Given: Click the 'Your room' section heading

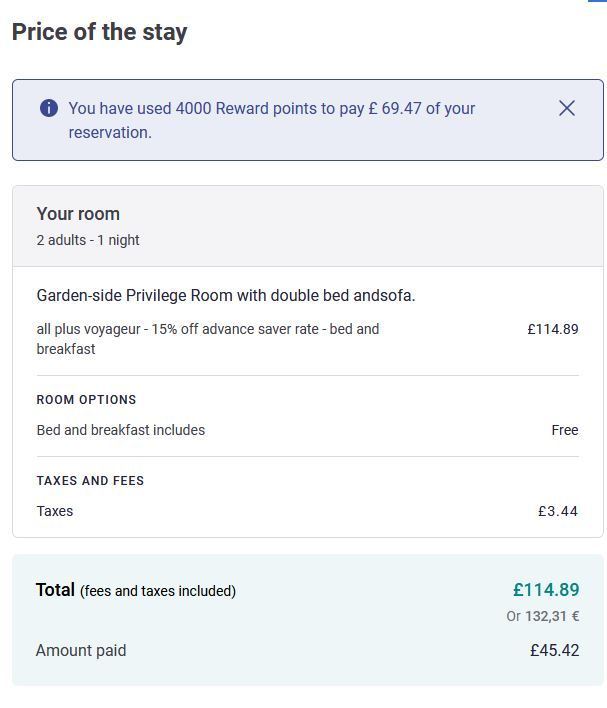Looking at the screenshot, I should click(78, 214).
